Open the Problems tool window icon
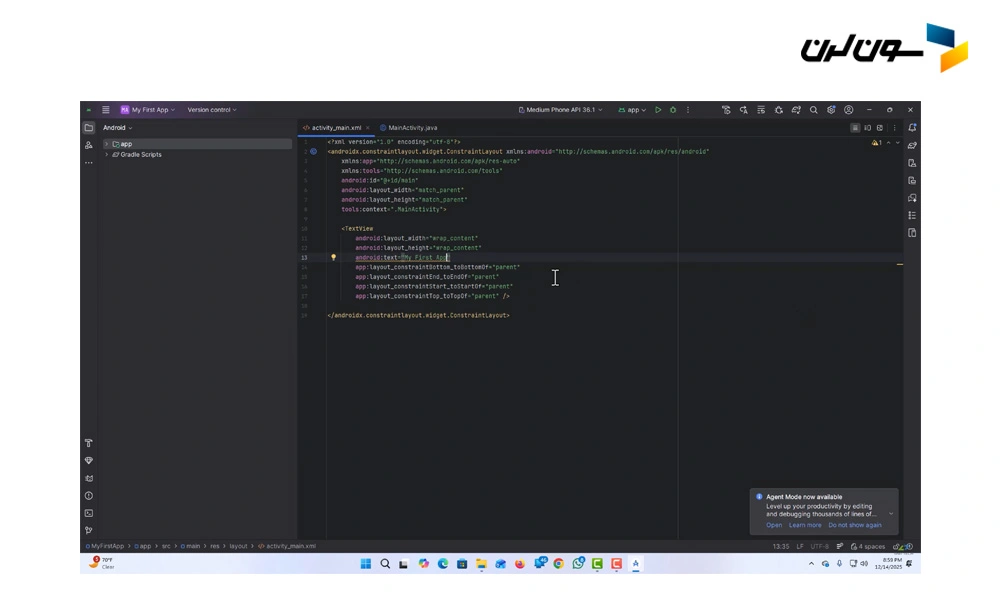 (88, 496)
